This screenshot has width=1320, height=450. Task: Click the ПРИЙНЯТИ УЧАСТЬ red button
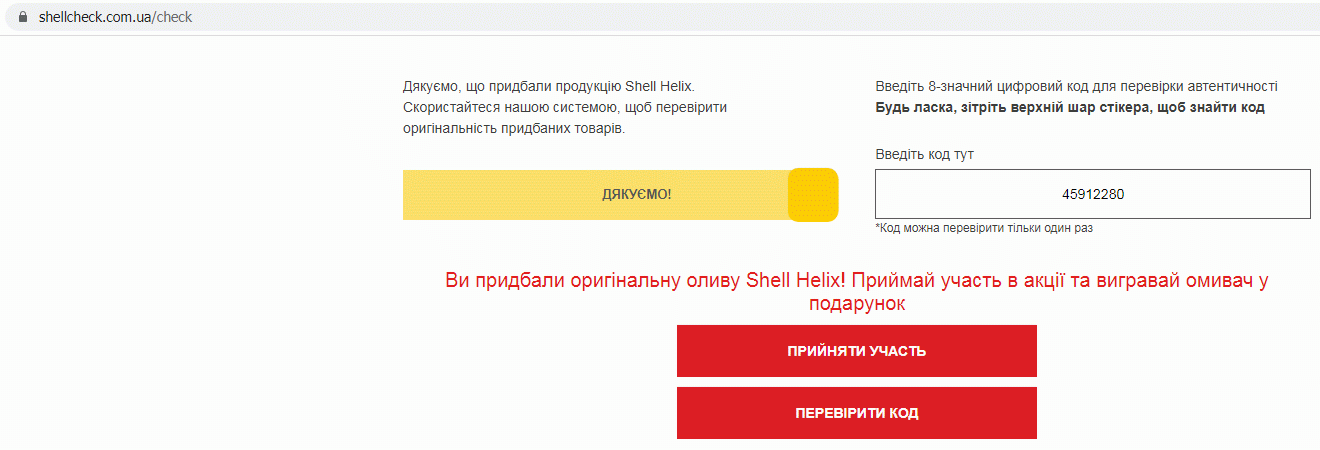[856, 351]
